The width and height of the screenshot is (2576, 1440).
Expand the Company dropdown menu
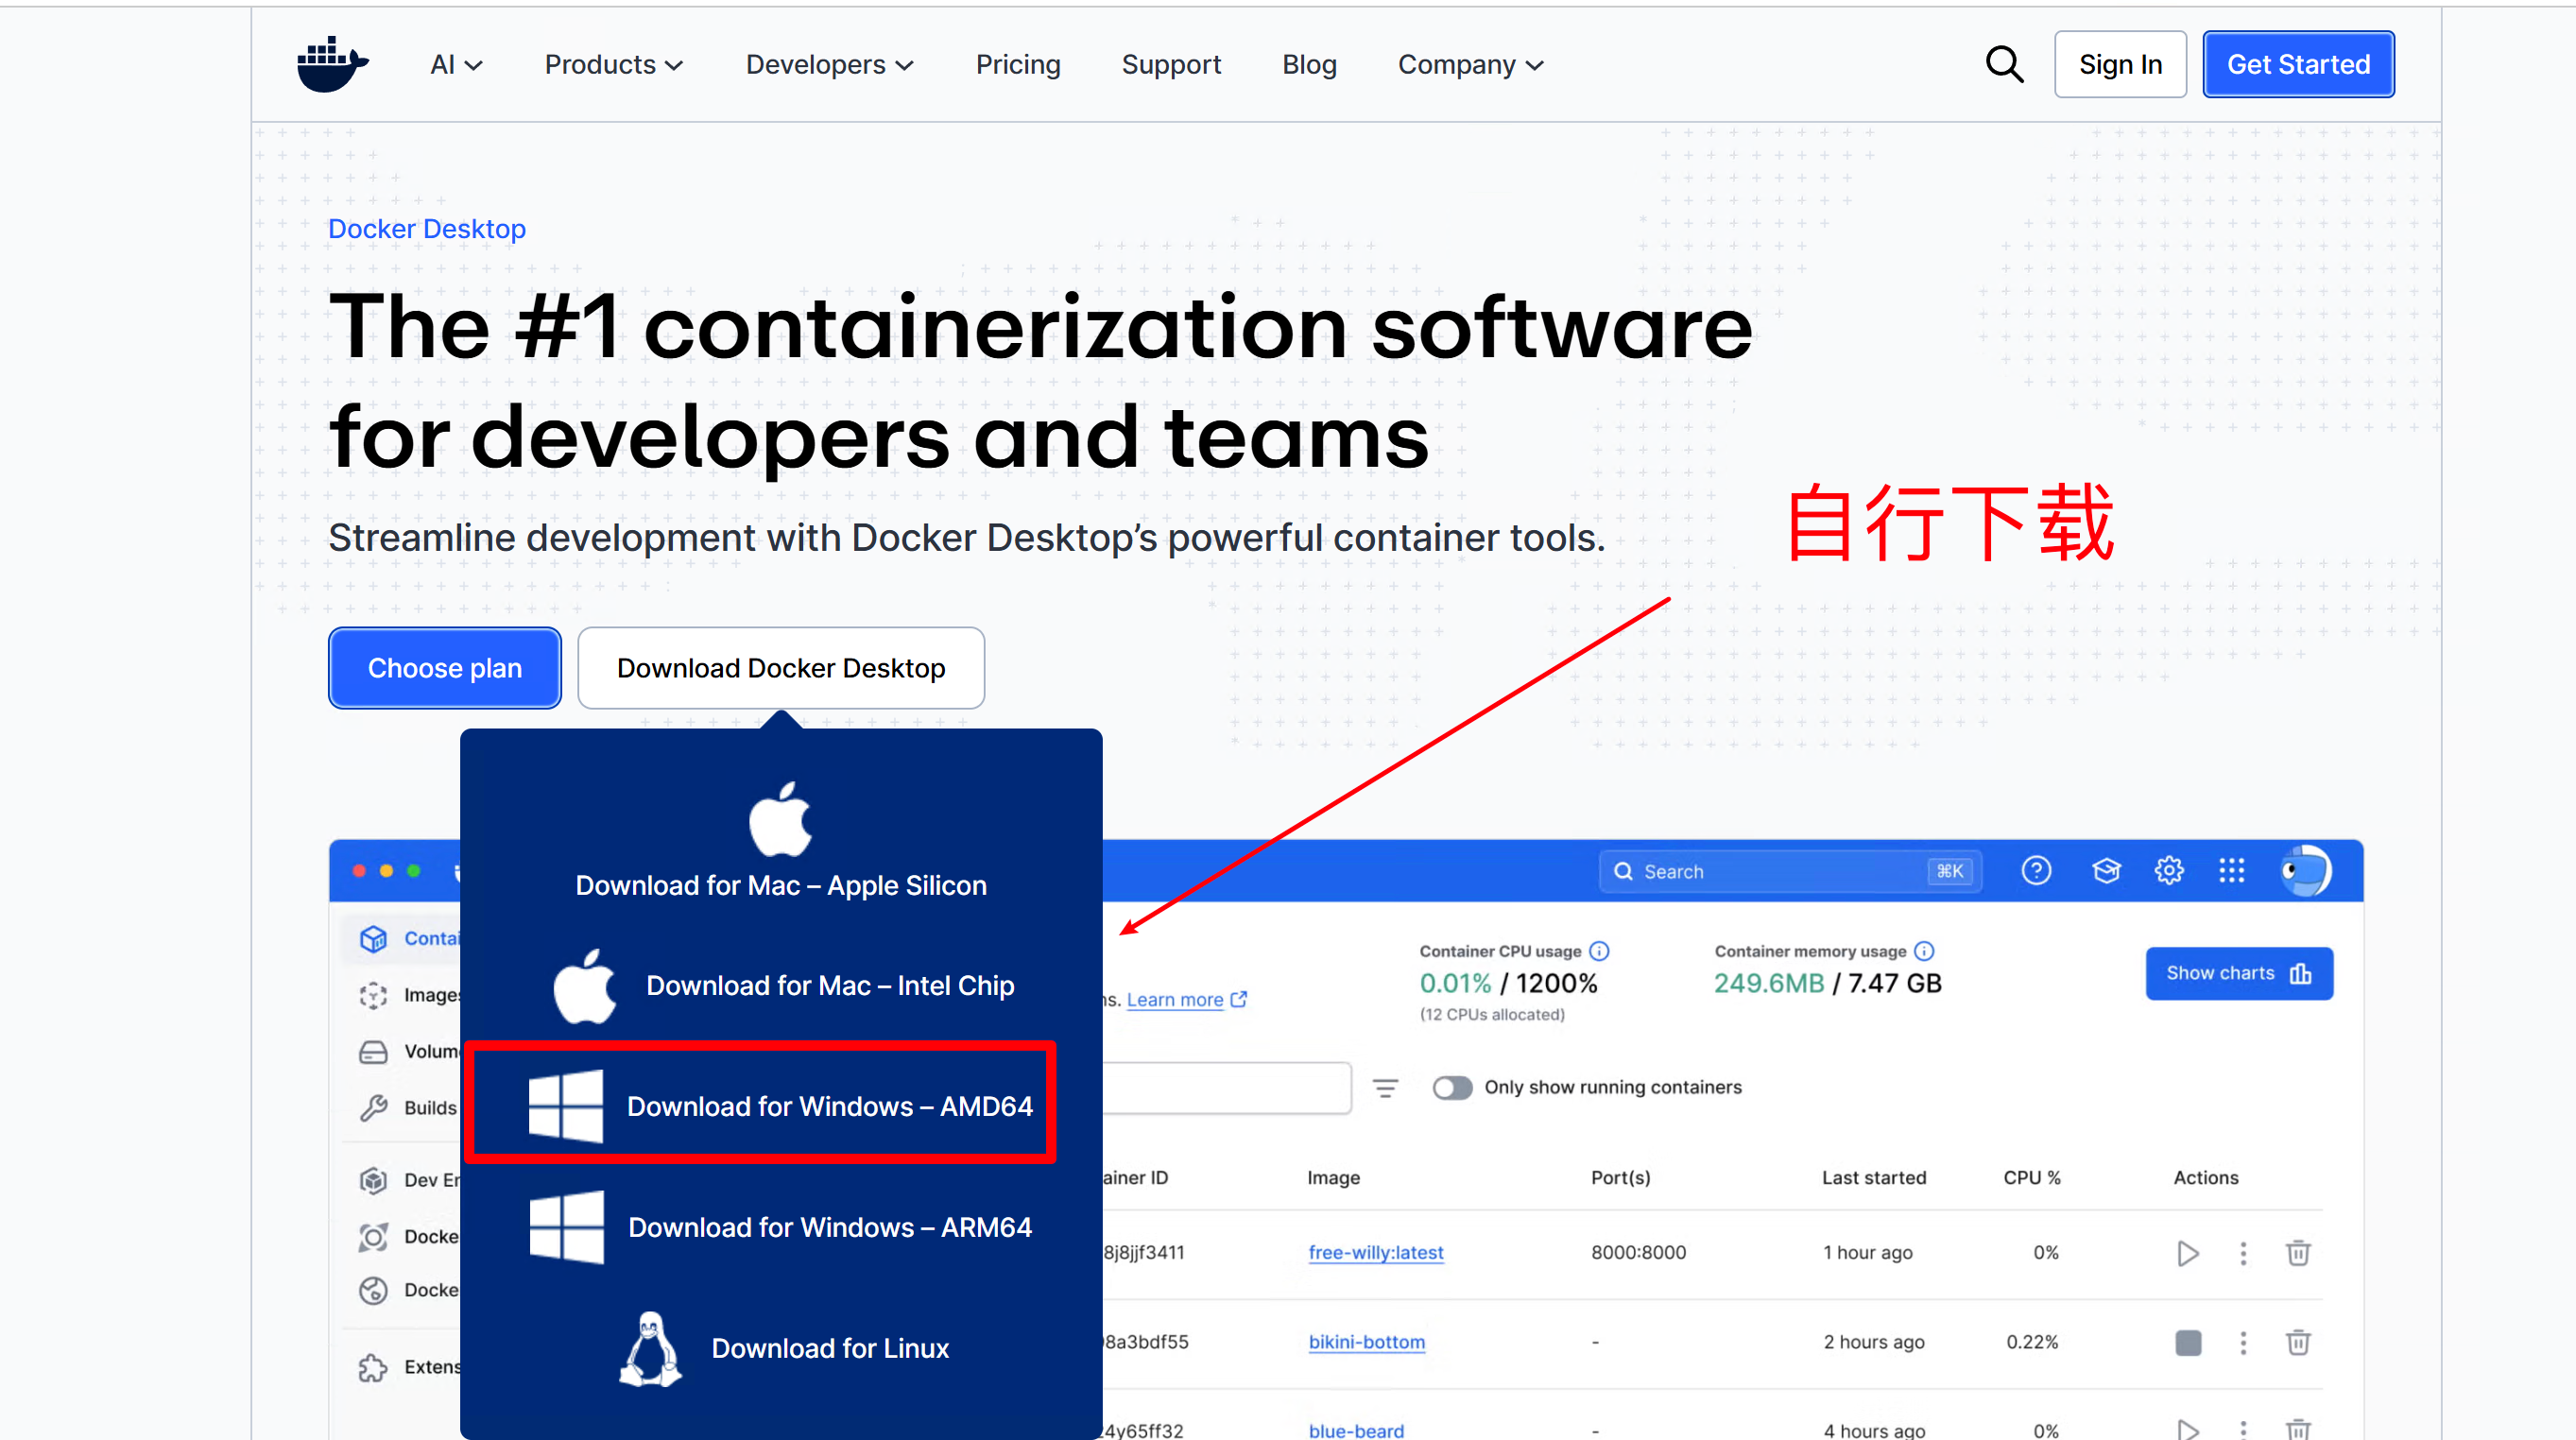(x=1470, y=65)
